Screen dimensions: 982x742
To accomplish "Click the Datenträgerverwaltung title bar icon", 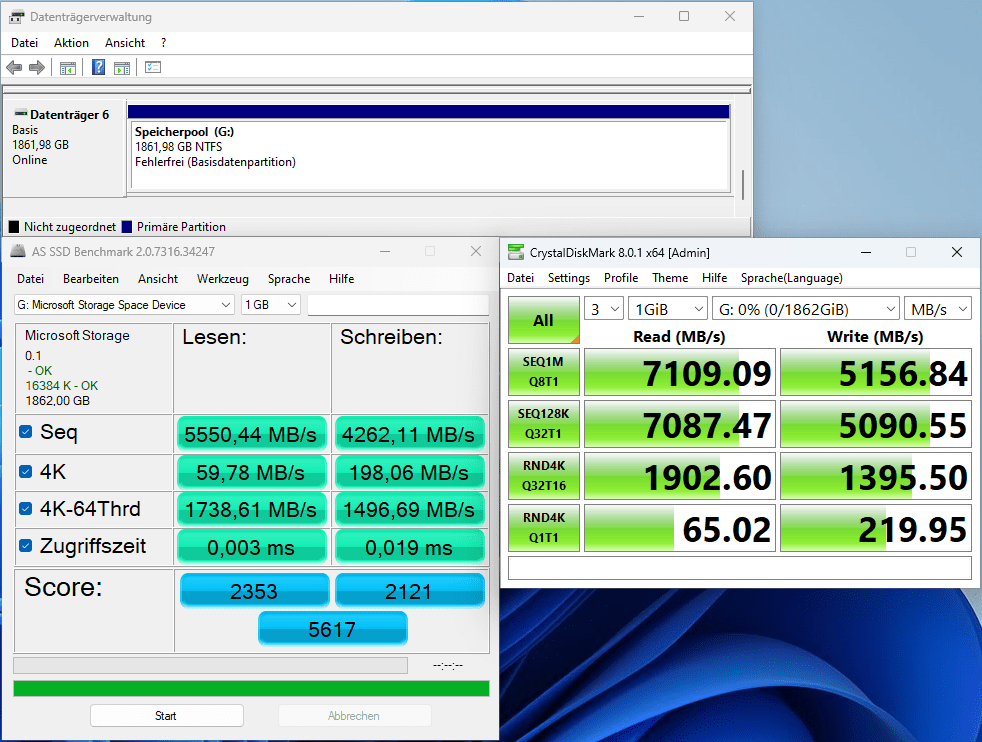I will point(17,17).
